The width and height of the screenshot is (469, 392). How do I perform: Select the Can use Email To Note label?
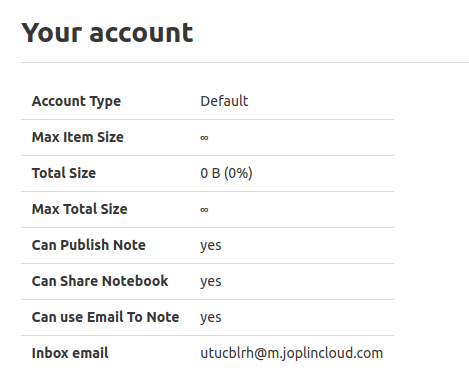point(105,317)
